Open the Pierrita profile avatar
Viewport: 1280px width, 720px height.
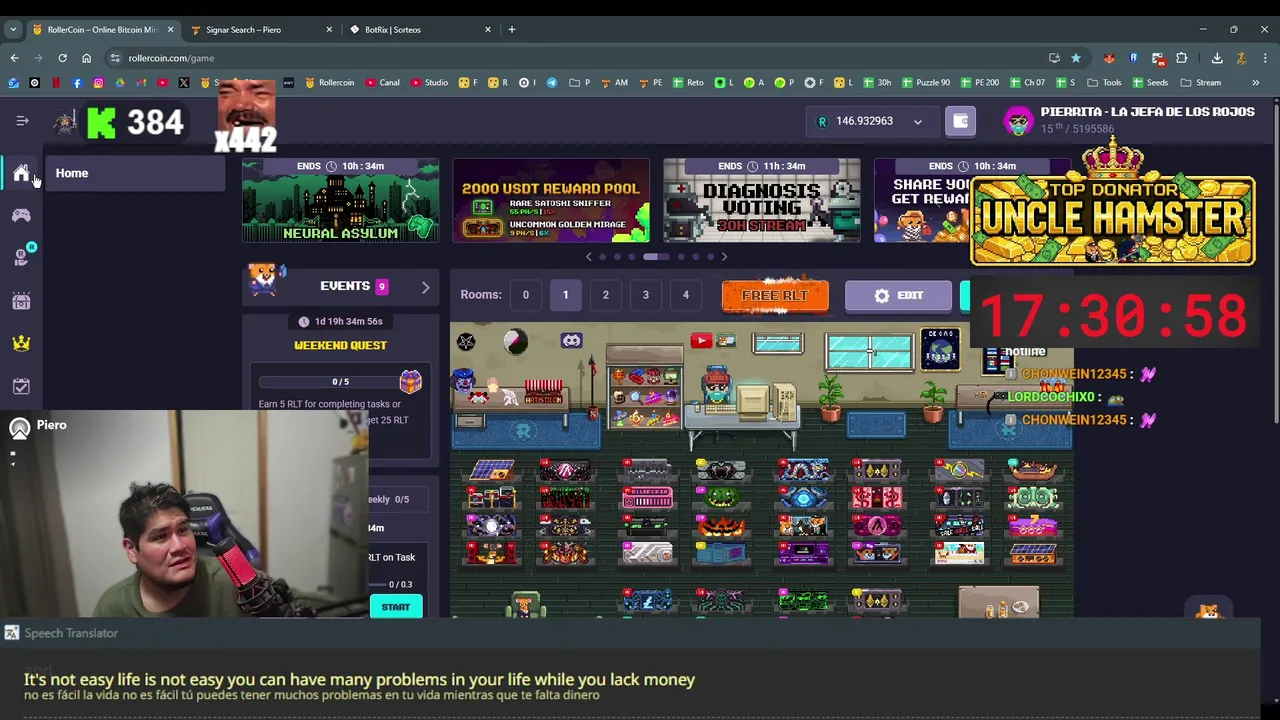pyautogui.click(x=1018, y=121)
